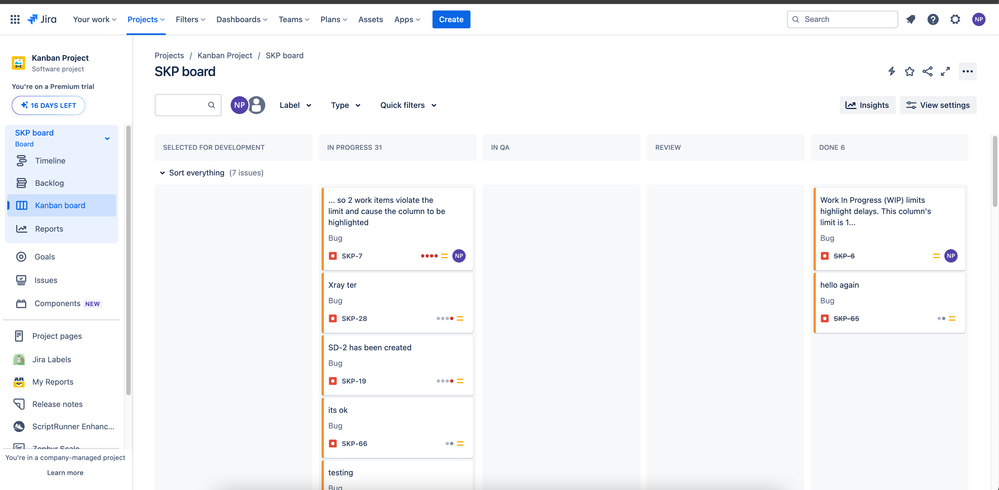Click the NP assignee avatar on SKP-7

tap(459, 256)
